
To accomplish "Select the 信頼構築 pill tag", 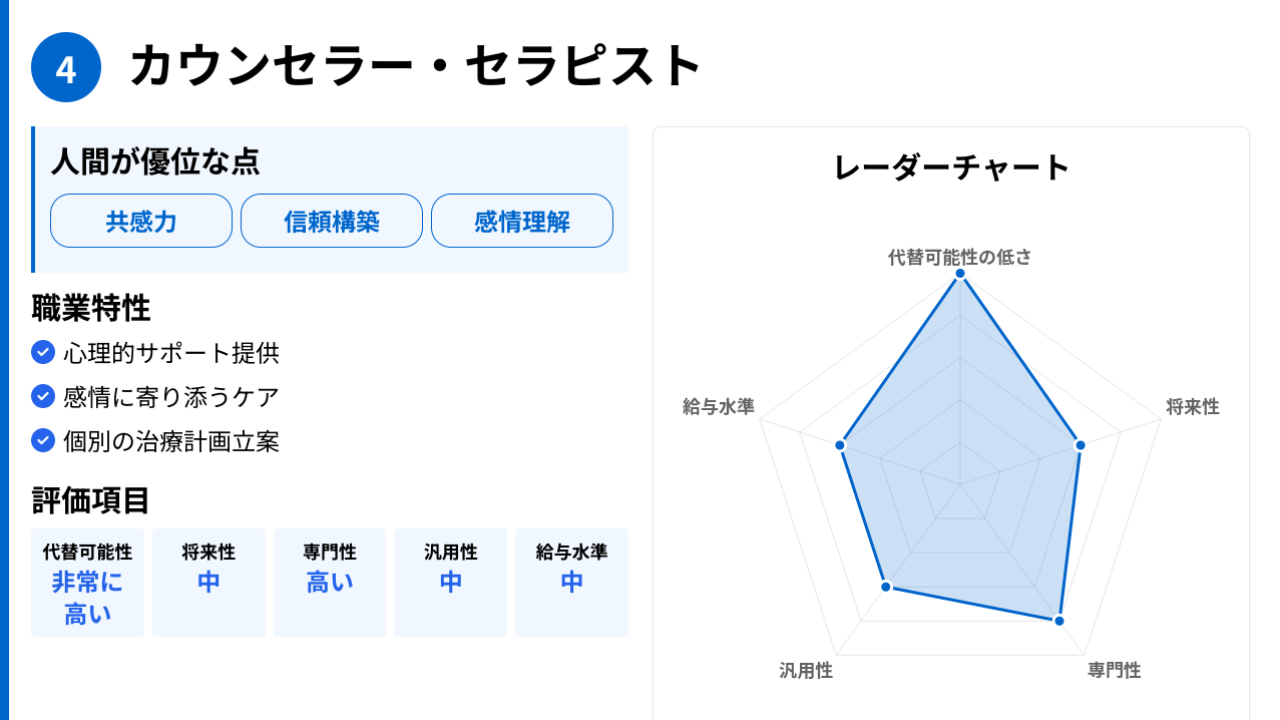I will (332, 221).
